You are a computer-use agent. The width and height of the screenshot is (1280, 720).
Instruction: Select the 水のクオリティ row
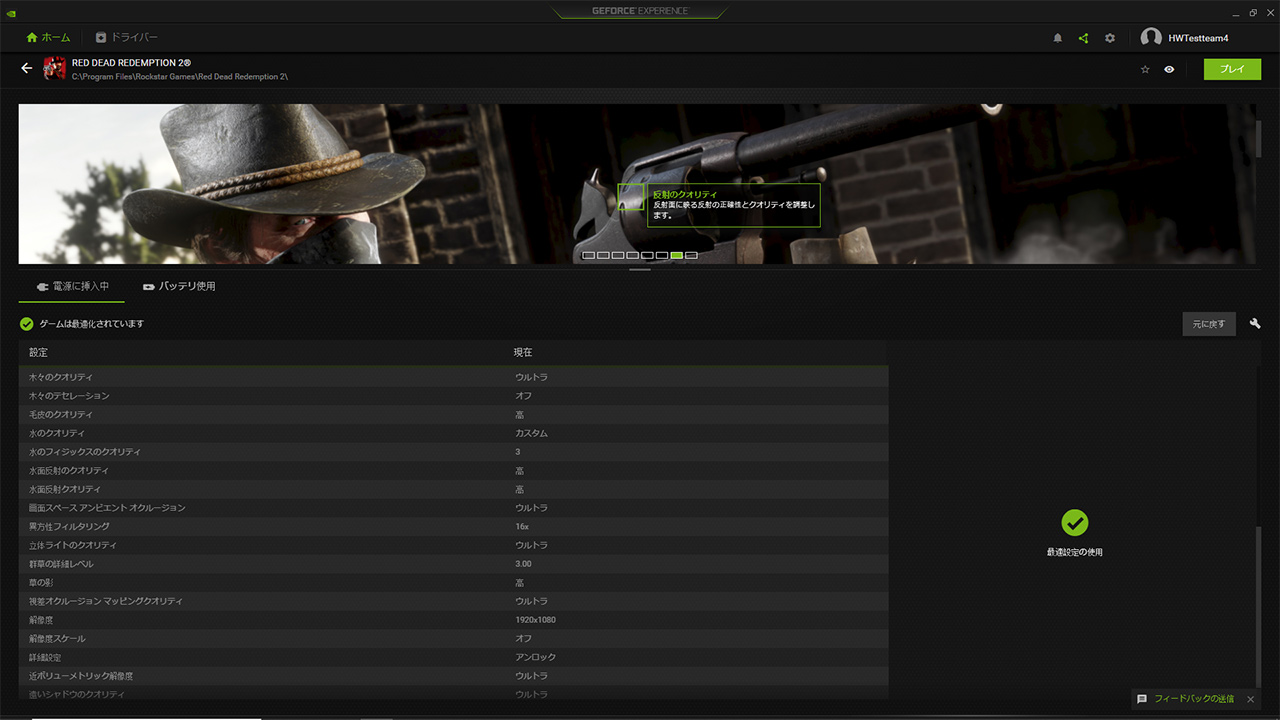[x=453, y=433]
